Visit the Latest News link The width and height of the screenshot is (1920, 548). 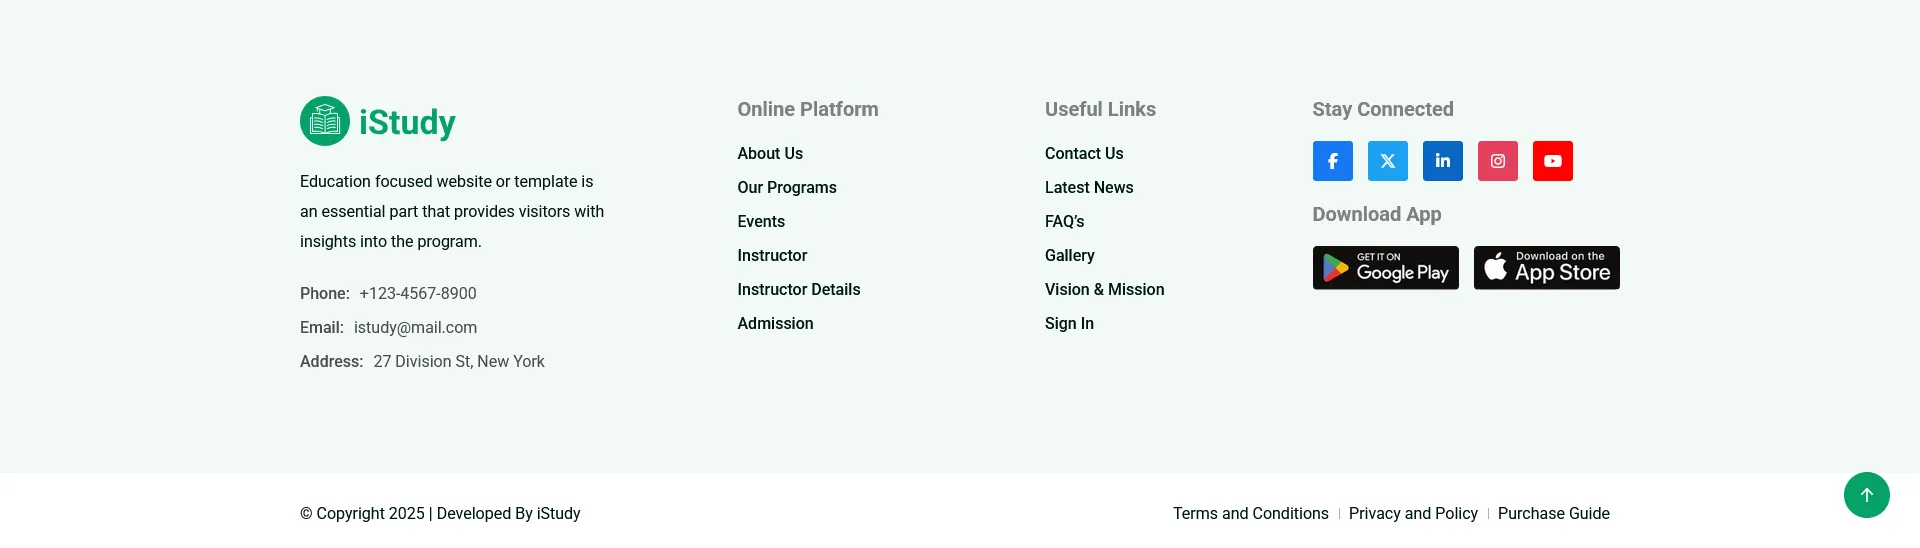(x=1089, y=187)
